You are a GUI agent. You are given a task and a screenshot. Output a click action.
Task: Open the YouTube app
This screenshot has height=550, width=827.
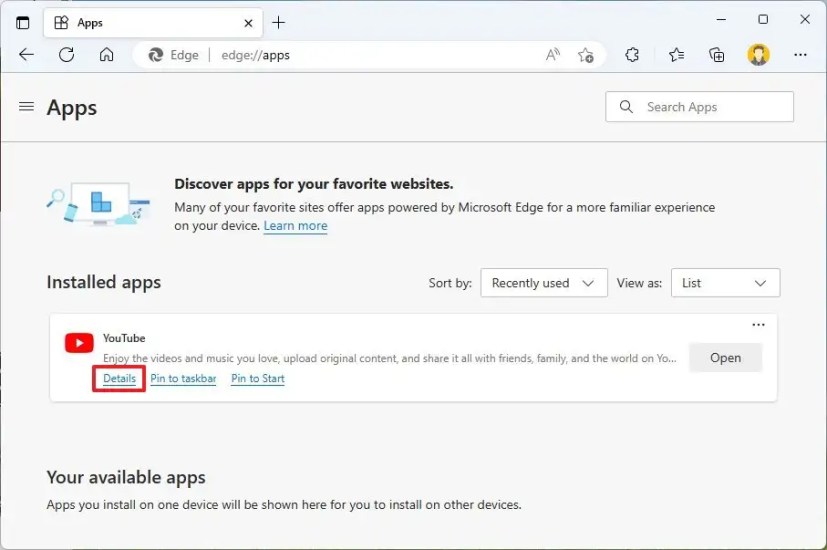point(726,358)
